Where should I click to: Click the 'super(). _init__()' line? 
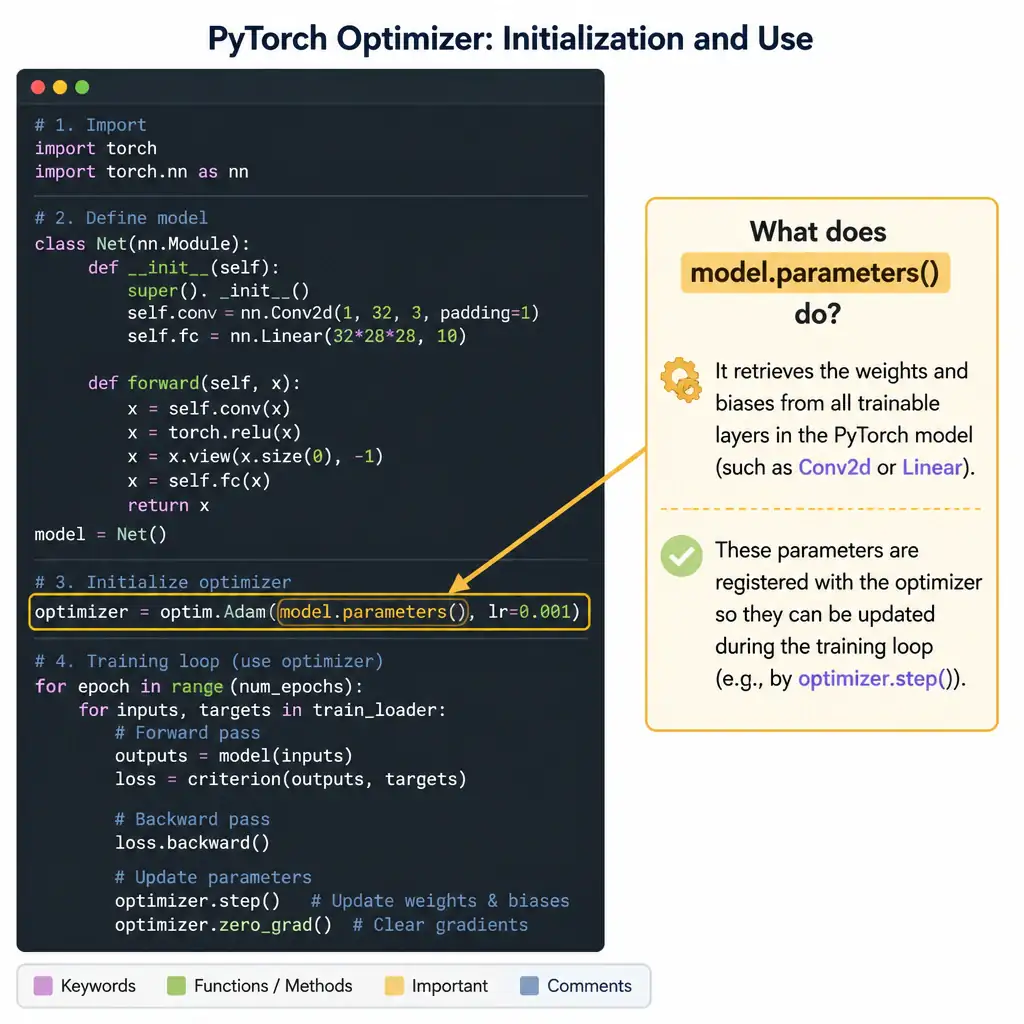pyautogui.click(x=218, y=291)
